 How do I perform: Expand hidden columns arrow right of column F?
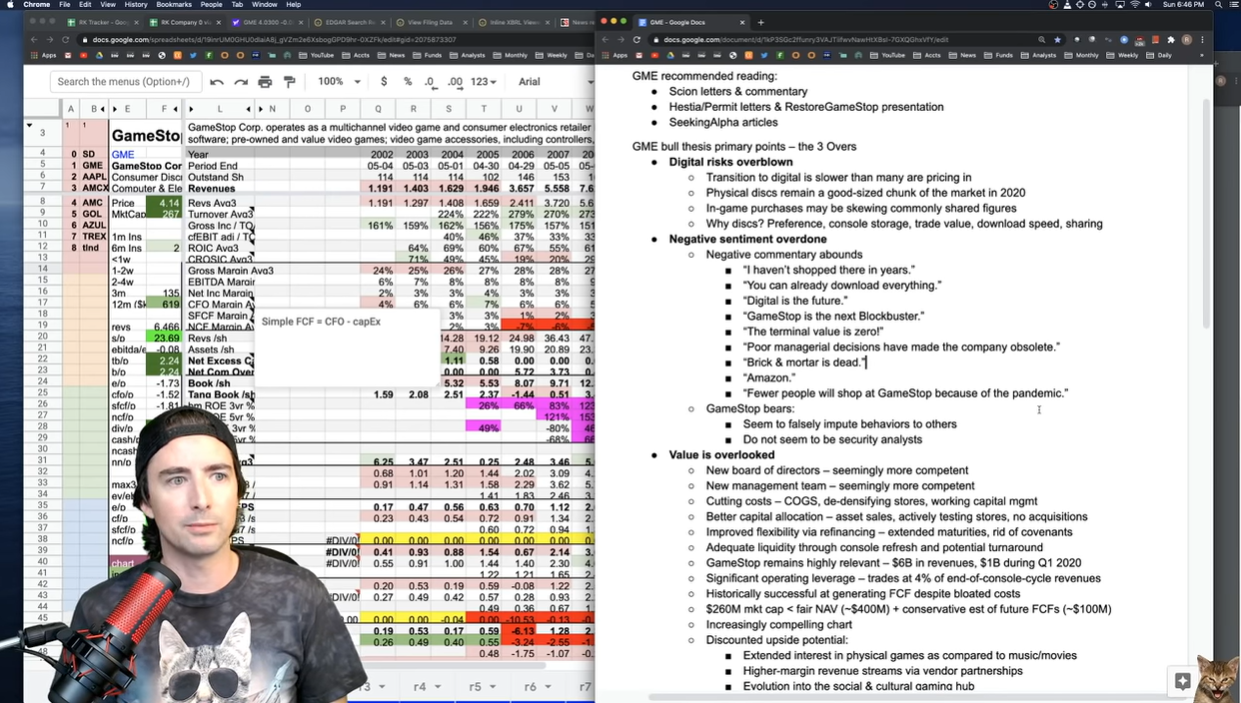click(176, 109)
